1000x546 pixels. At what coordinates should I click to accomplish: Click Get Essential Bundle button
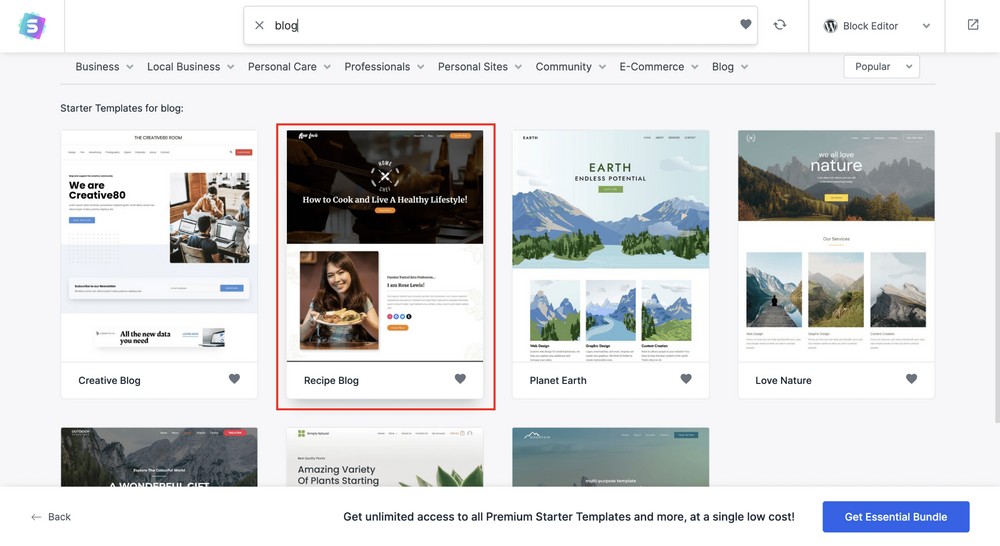pyautogui.click(x=895, y=517)
